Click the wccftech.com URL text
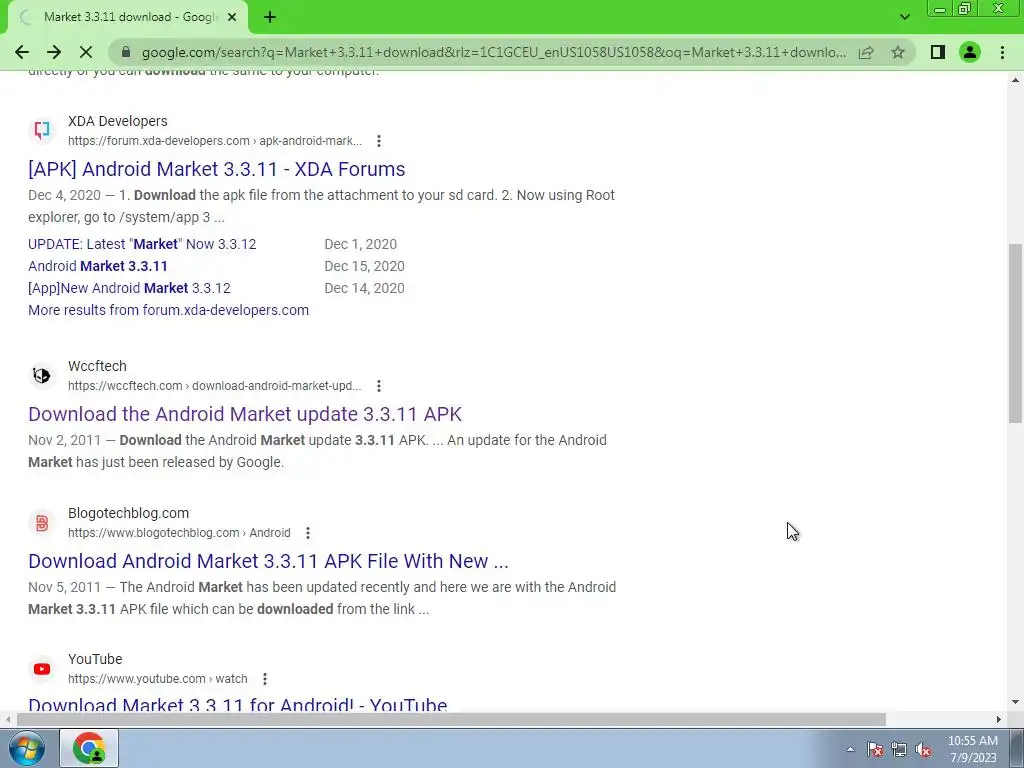 pyautogui.click(x=215, y=386)
